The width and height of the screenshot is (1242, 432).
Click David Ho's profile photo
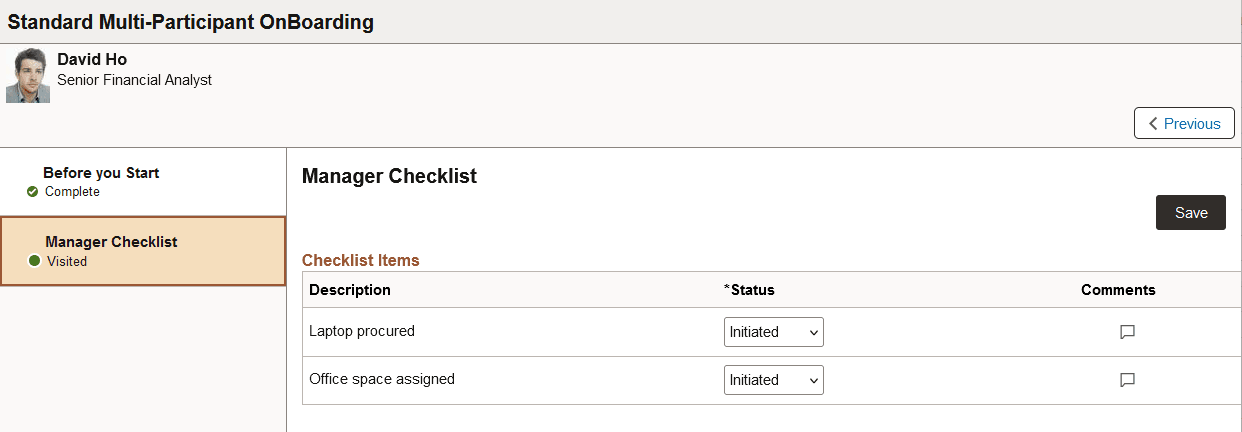click(x=28, y=76)
